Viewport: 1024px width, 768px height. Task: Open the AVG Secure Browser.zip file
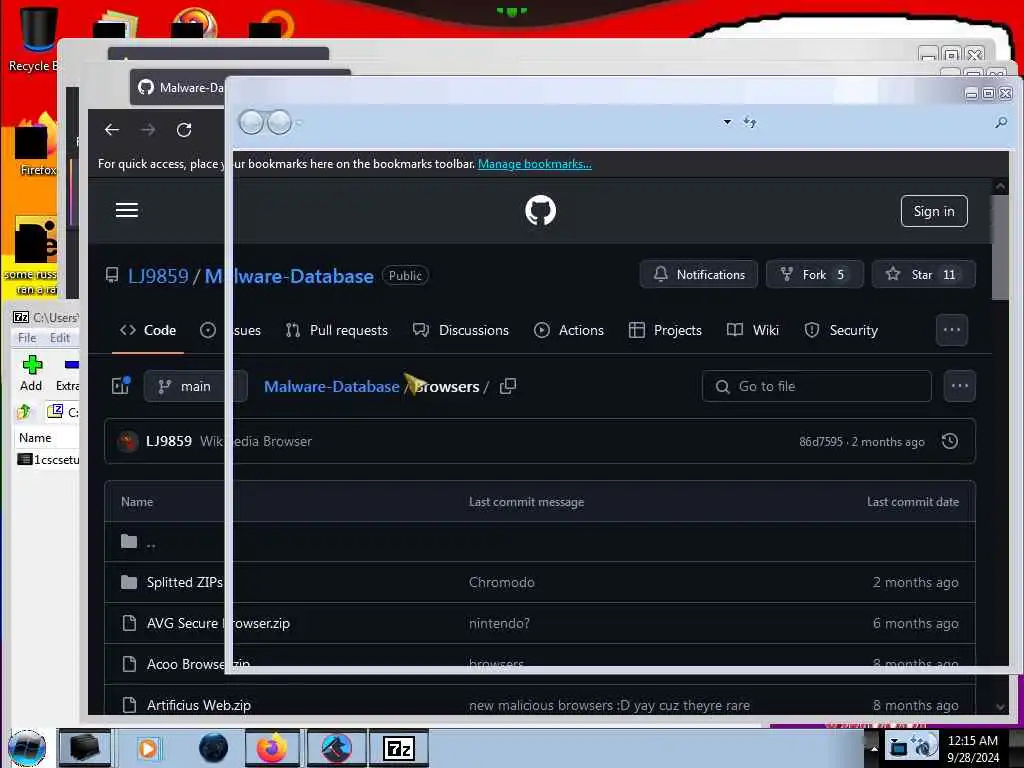point(218,624)
